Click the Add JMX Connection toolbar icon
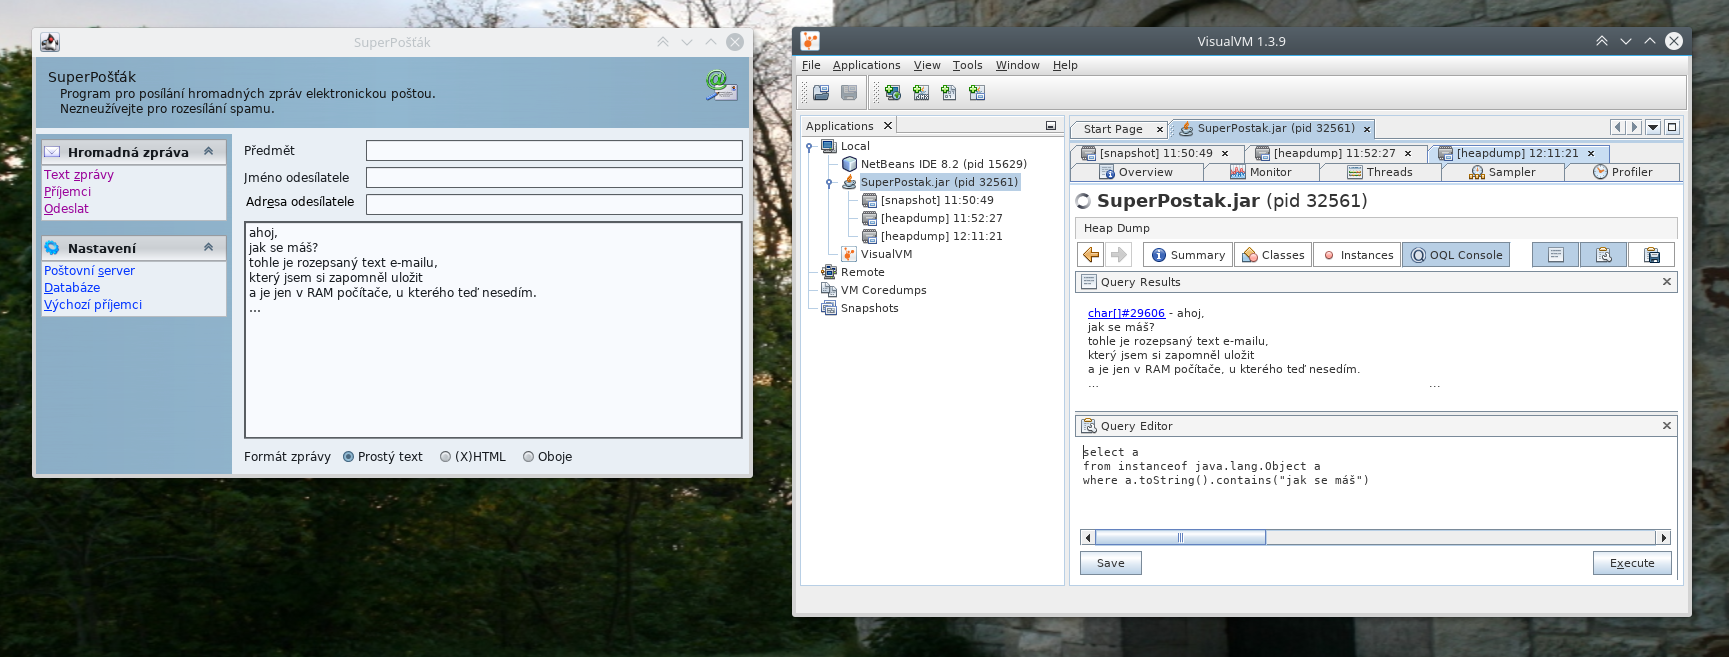The height and width of the screenshot is (657, 1729). (921, 93)
